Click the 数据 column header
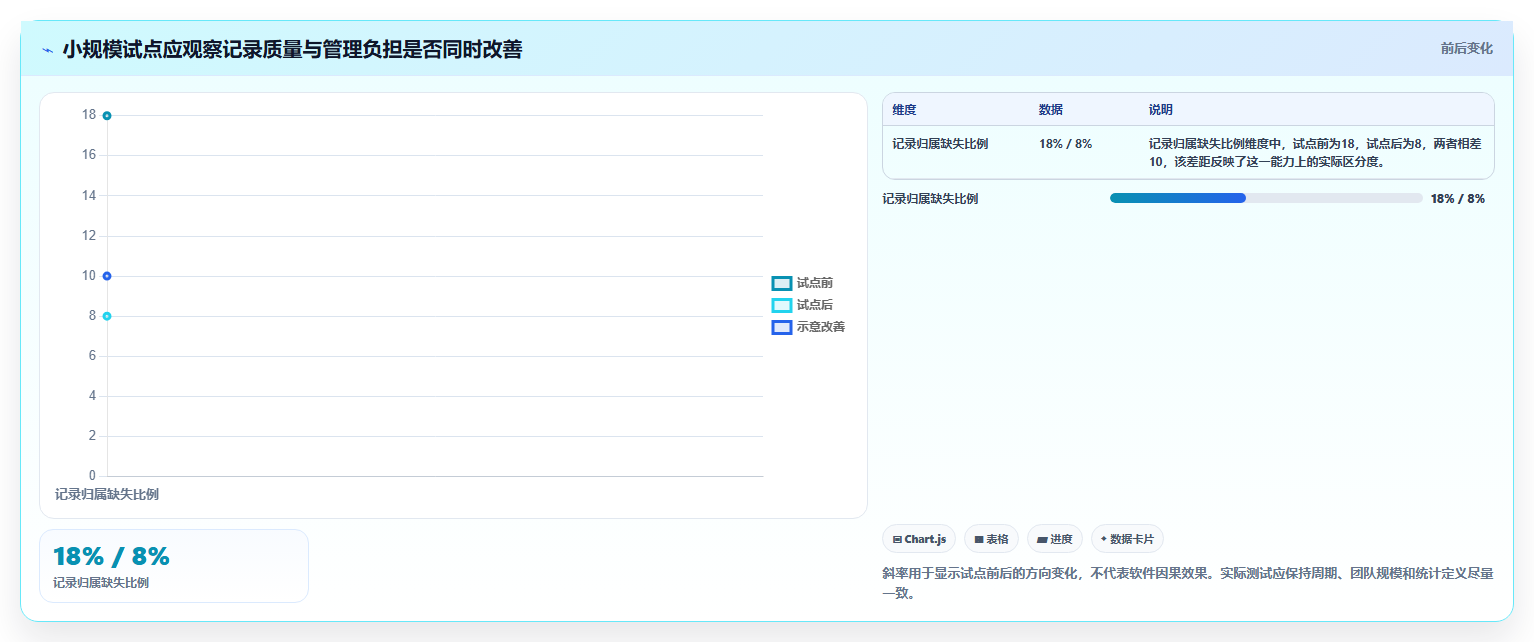Image resolution: width=1534 pixels, height=642 pixels. click(1051, 109)
